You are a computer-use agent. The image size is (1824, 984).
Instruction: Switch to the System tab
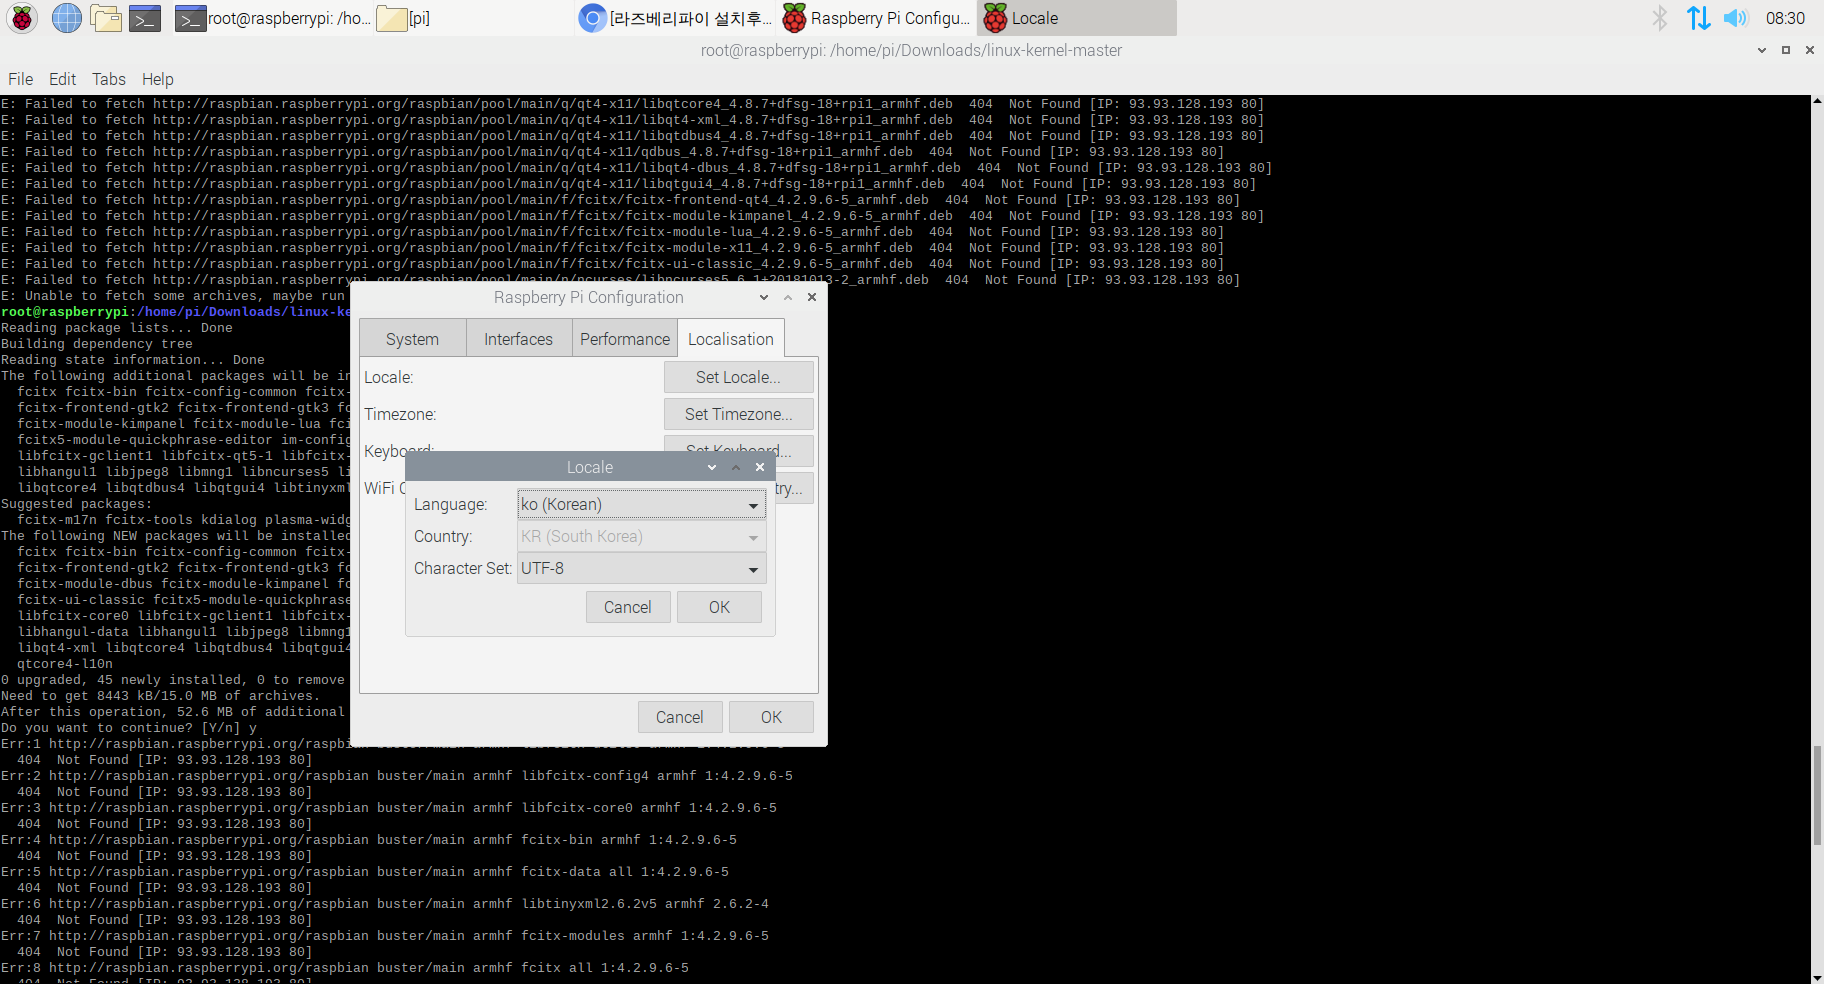[x=412, y=339]
